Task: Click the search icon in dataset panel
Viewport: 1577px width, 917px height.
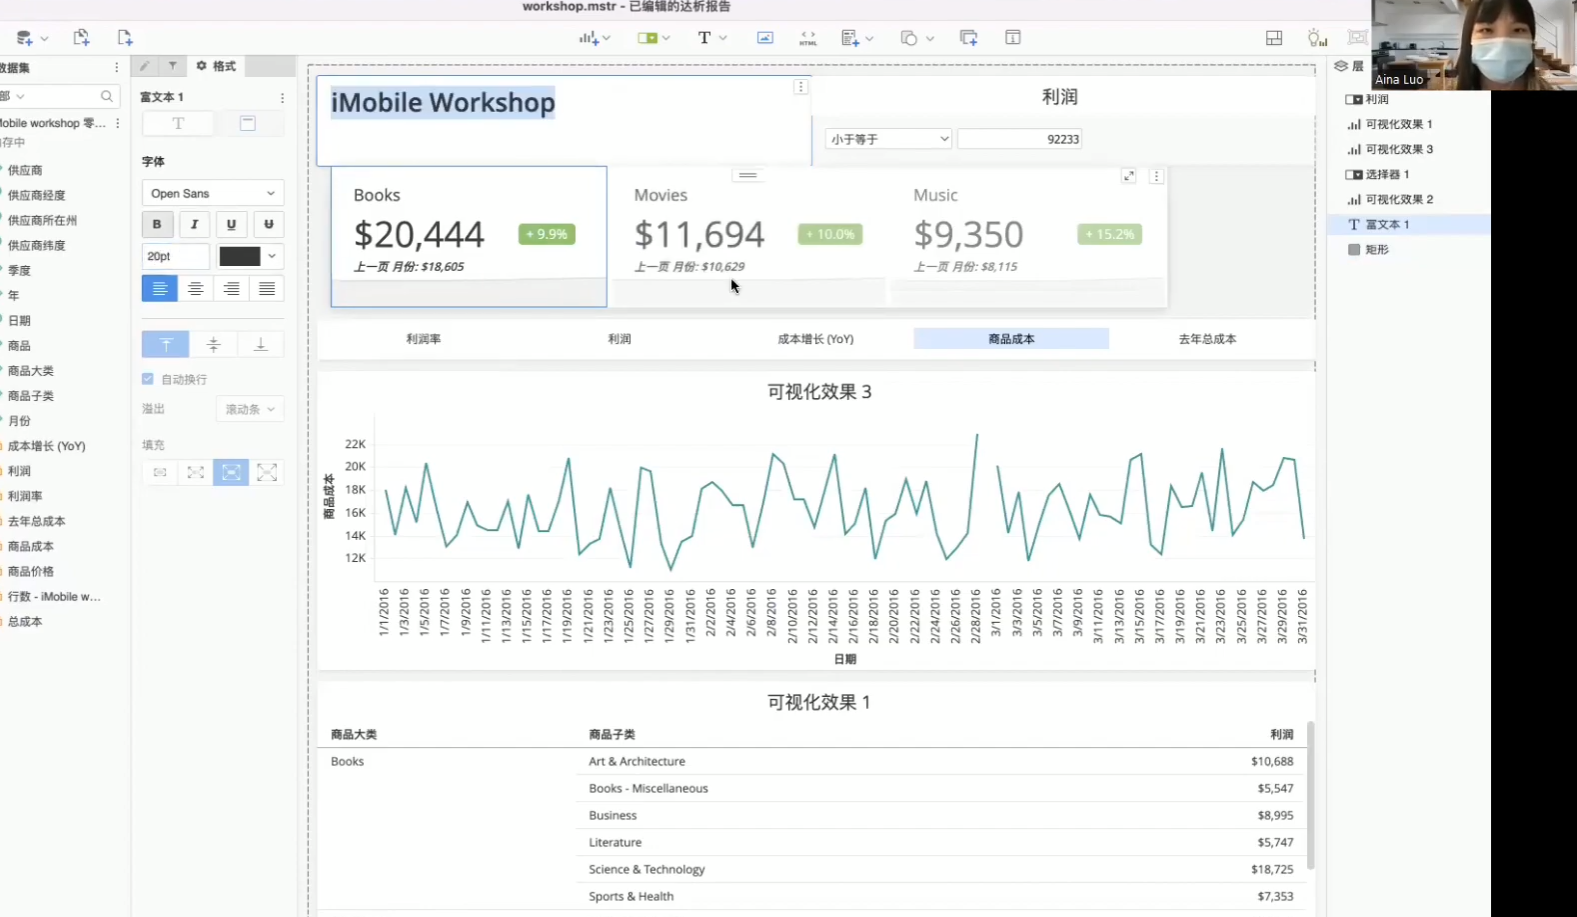Action: coord(107,97)
